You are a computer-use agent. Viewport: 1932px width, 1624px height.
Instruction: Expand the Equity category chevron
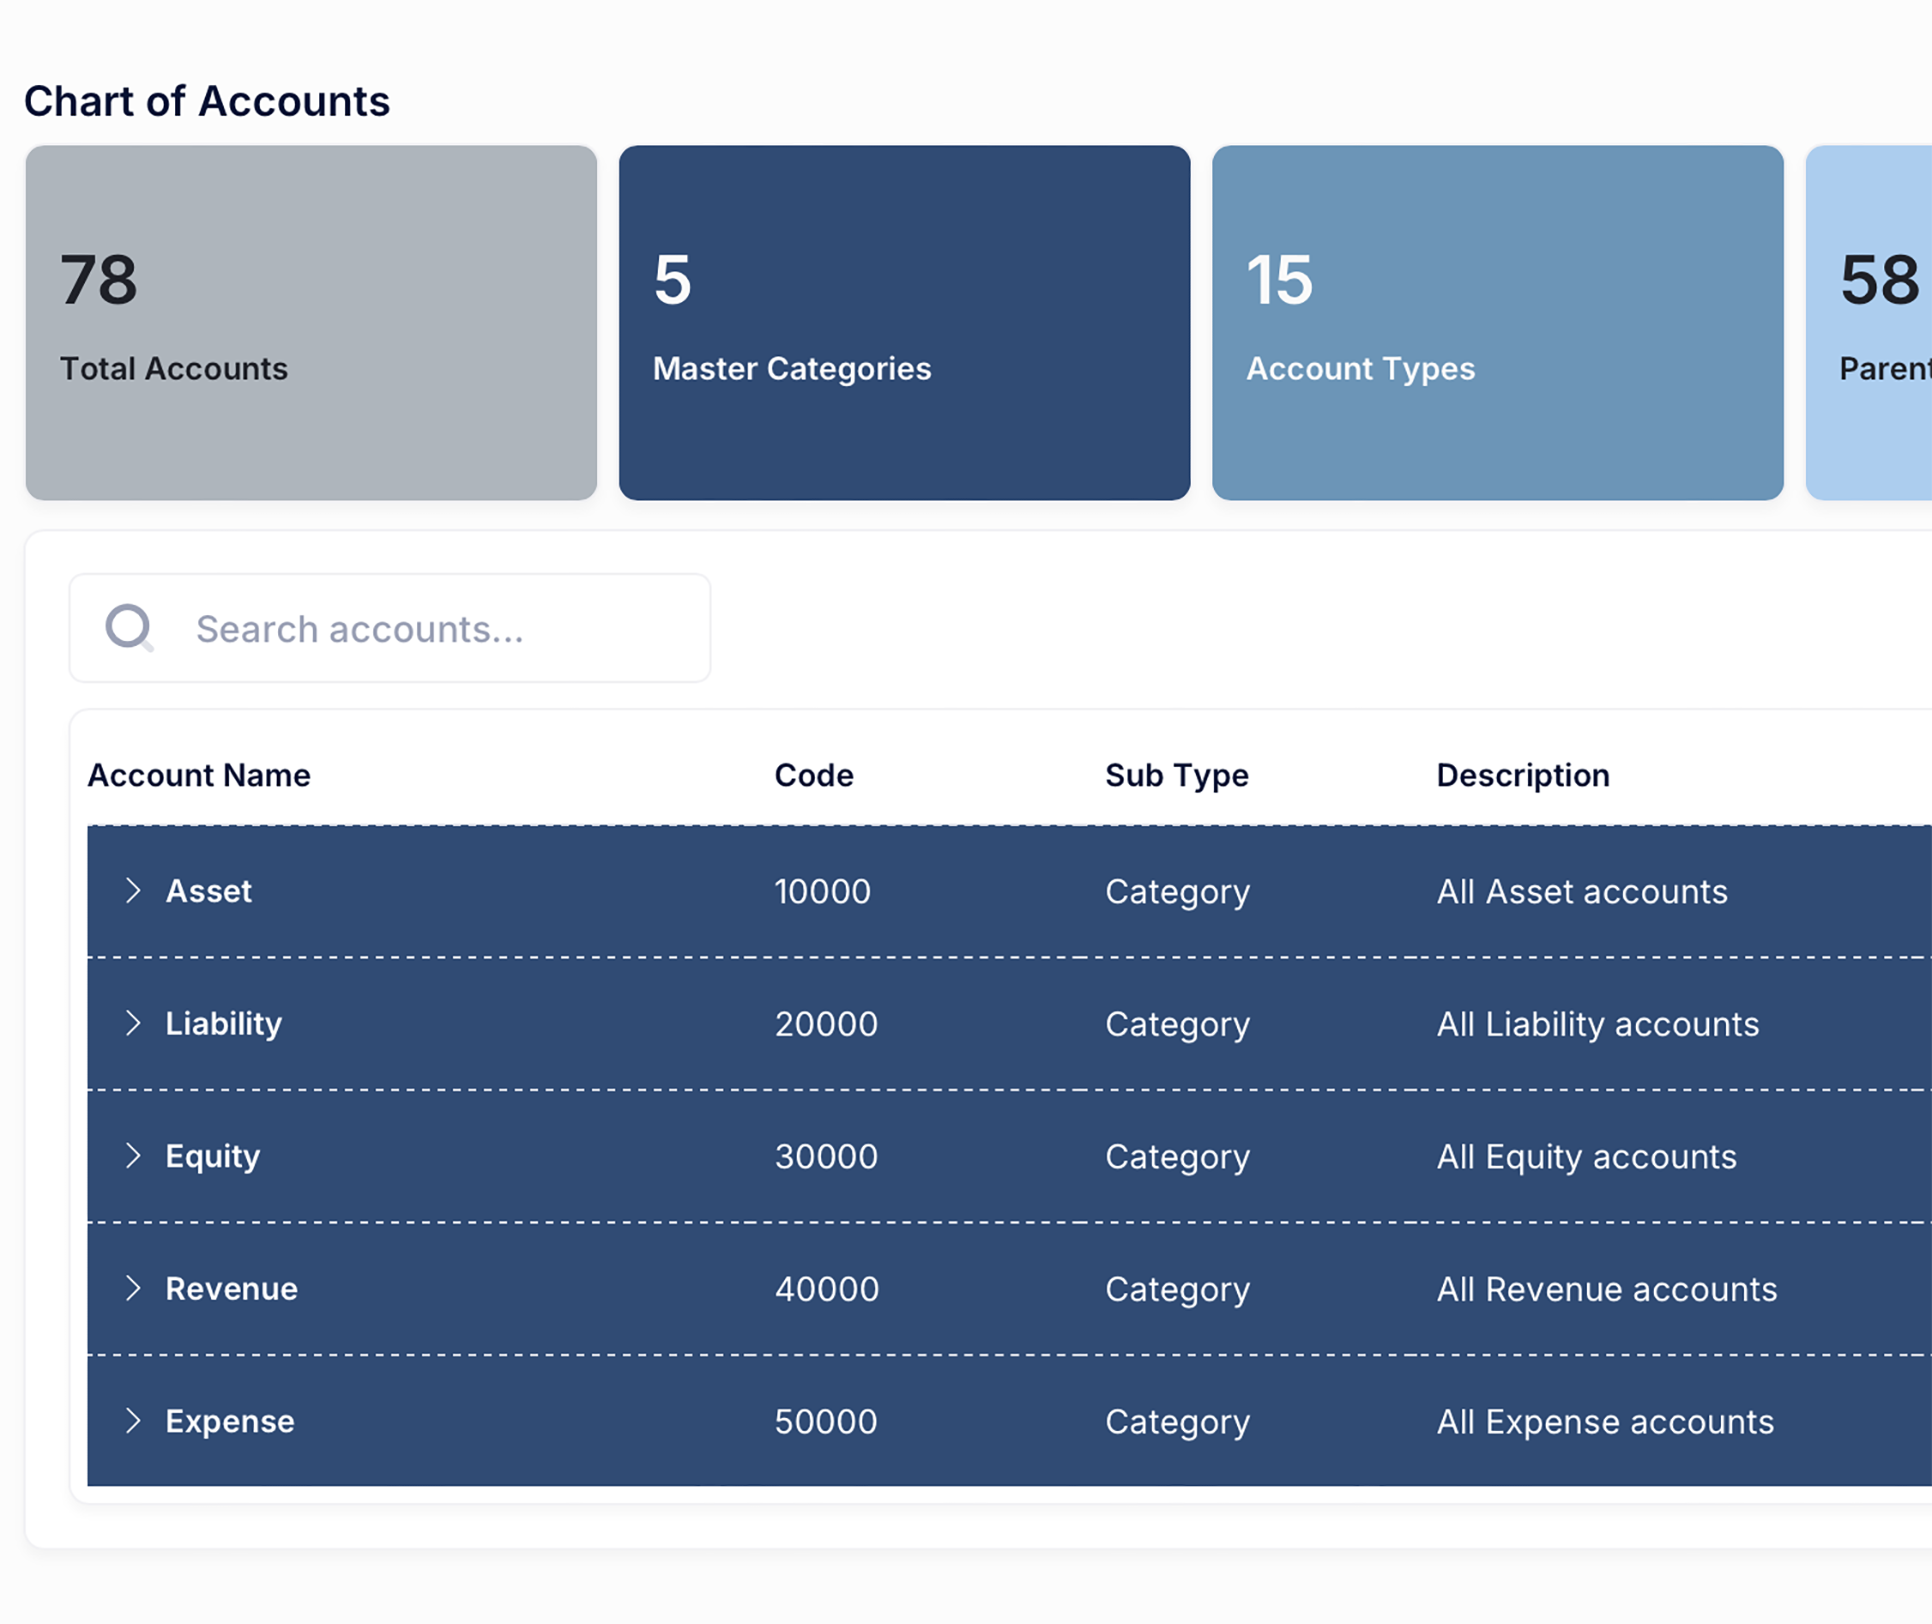133,1156
